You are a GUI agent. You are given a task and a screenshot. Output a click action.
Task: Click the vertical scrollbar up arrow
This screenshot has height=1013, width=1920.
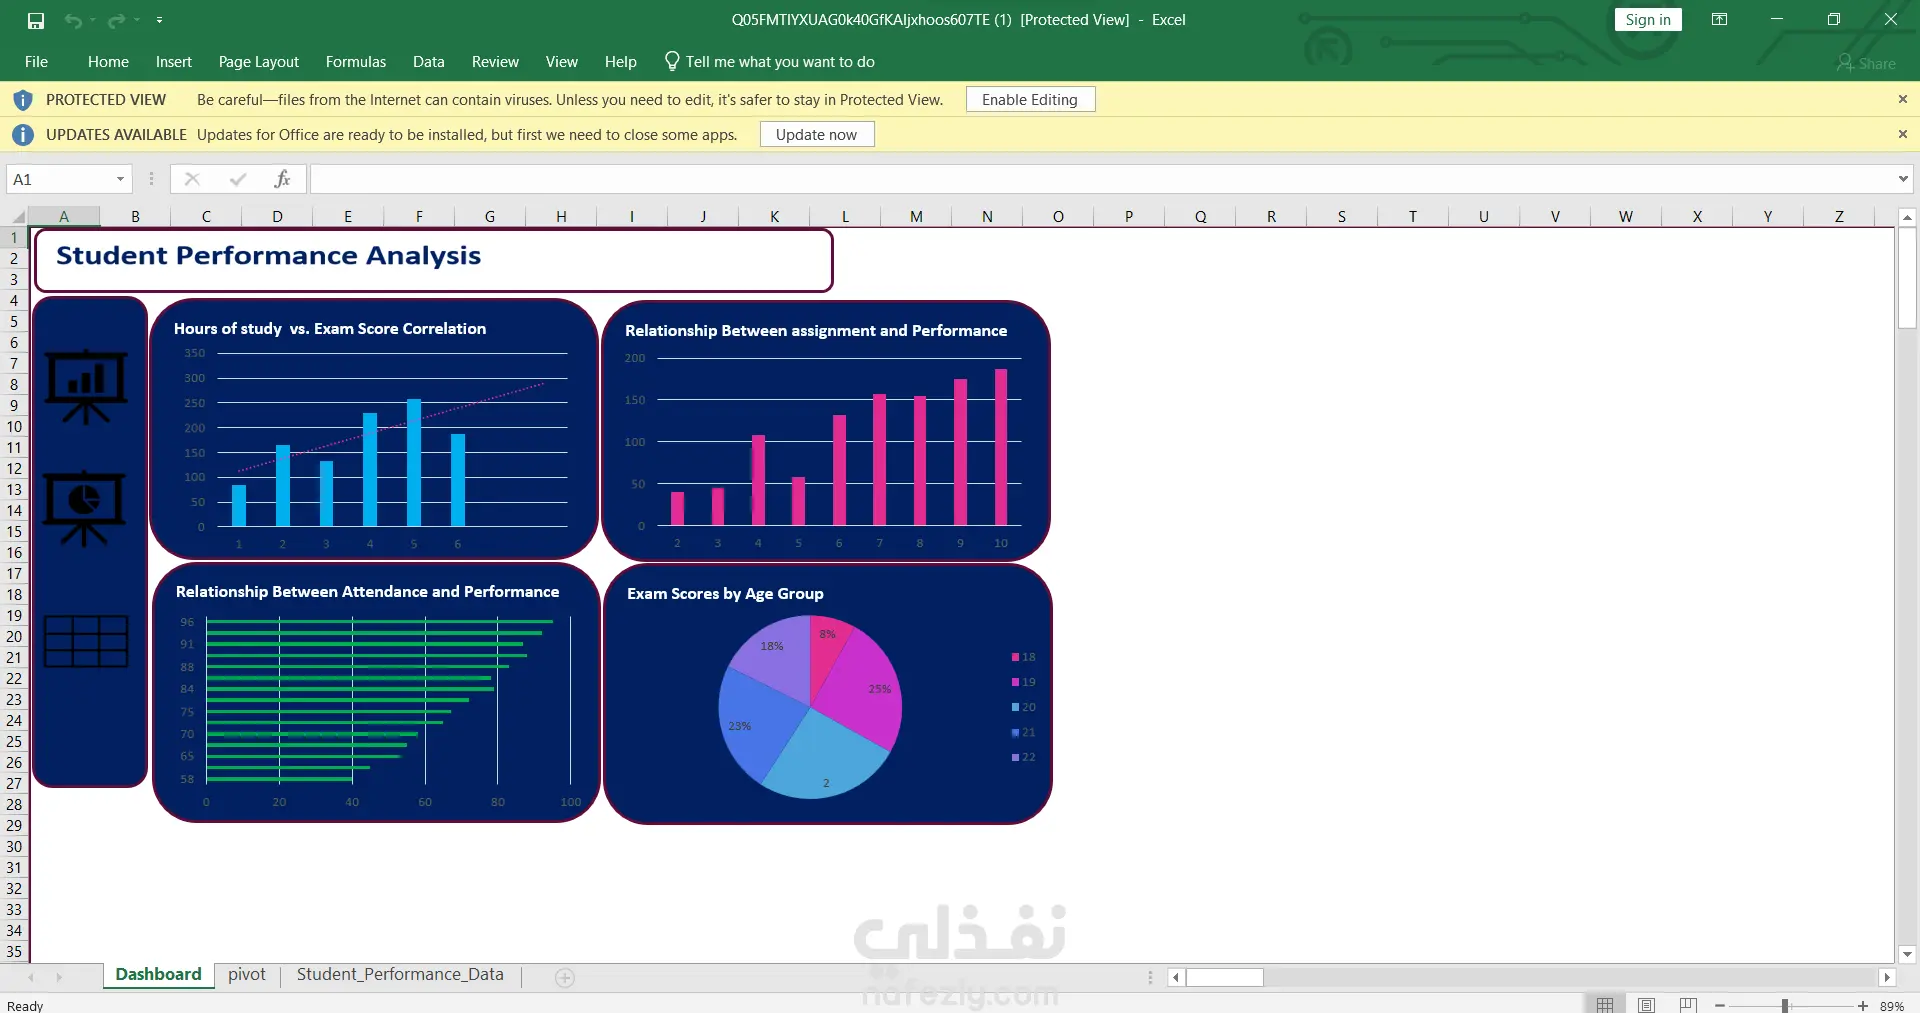pos(1907,217)
